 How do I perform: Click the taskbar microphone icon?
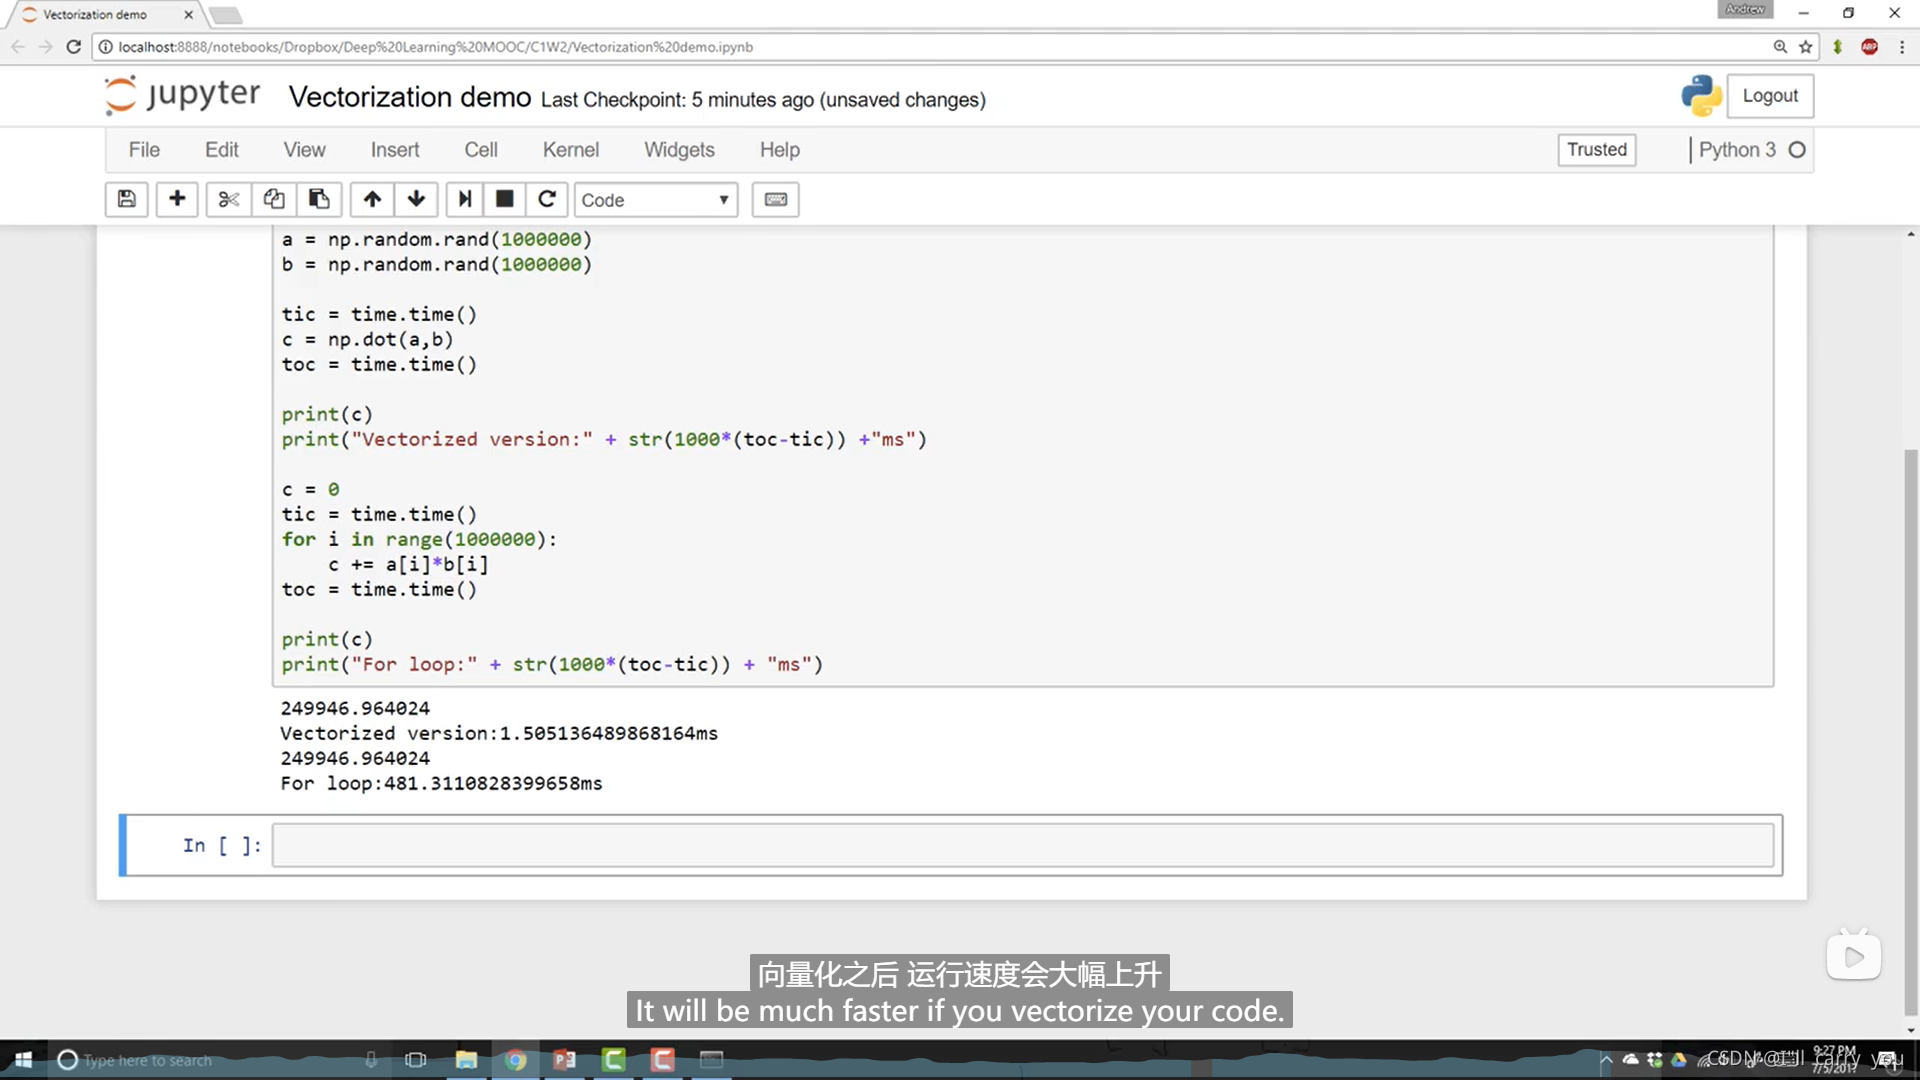click(x=371, y=1059)
